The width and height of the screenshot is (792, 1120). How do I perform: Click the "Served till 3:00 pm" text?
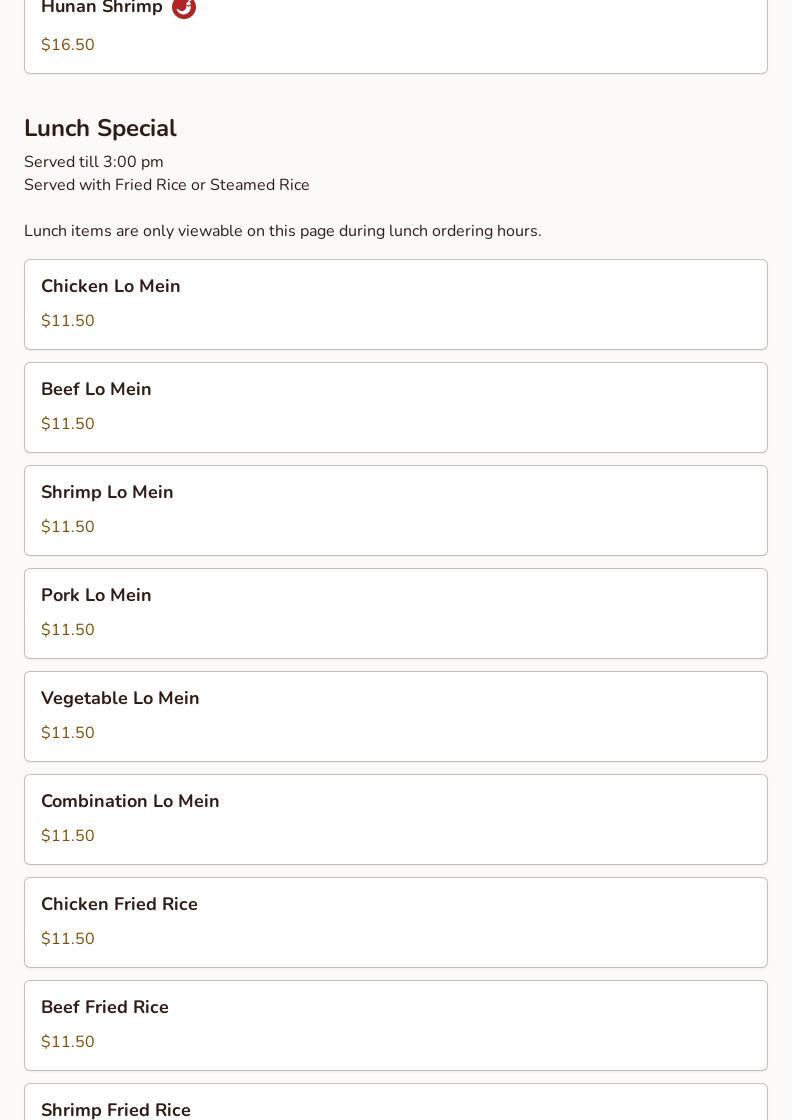click(x=94, y=162)
